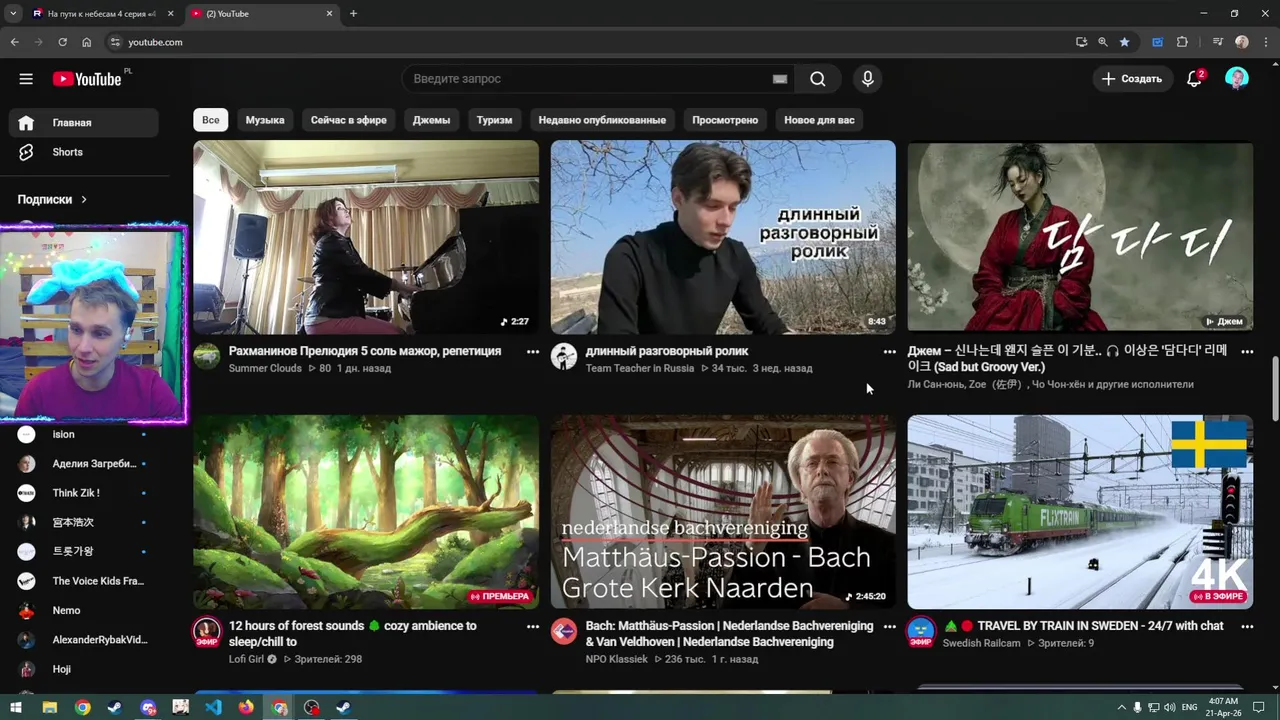1280x720 pixels.
Task: Close the (2) YouTube tab
Action: [x=330, y=14]
